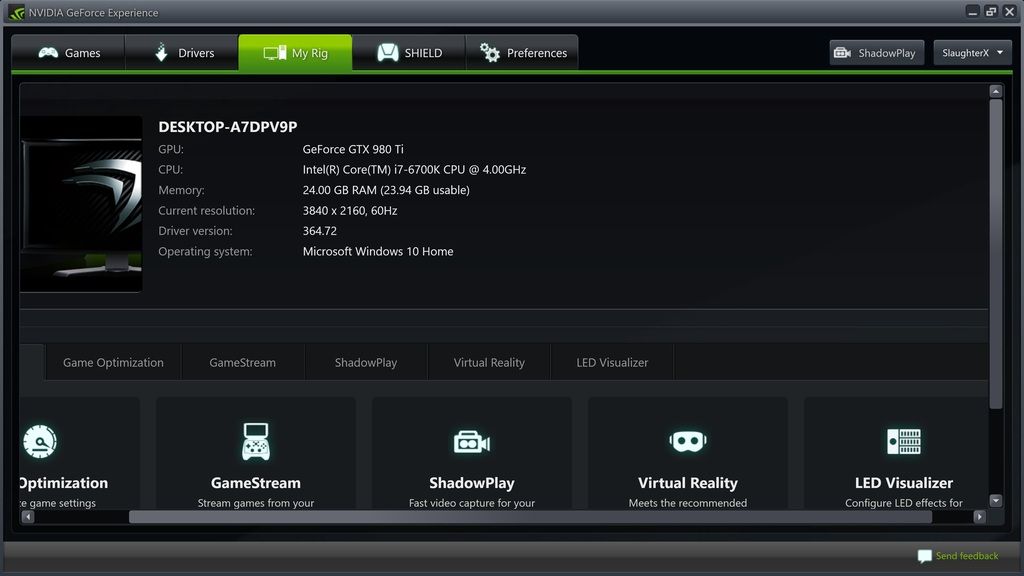
Task: Click the ShadowPlay button in the header
Action: point(876,53)
